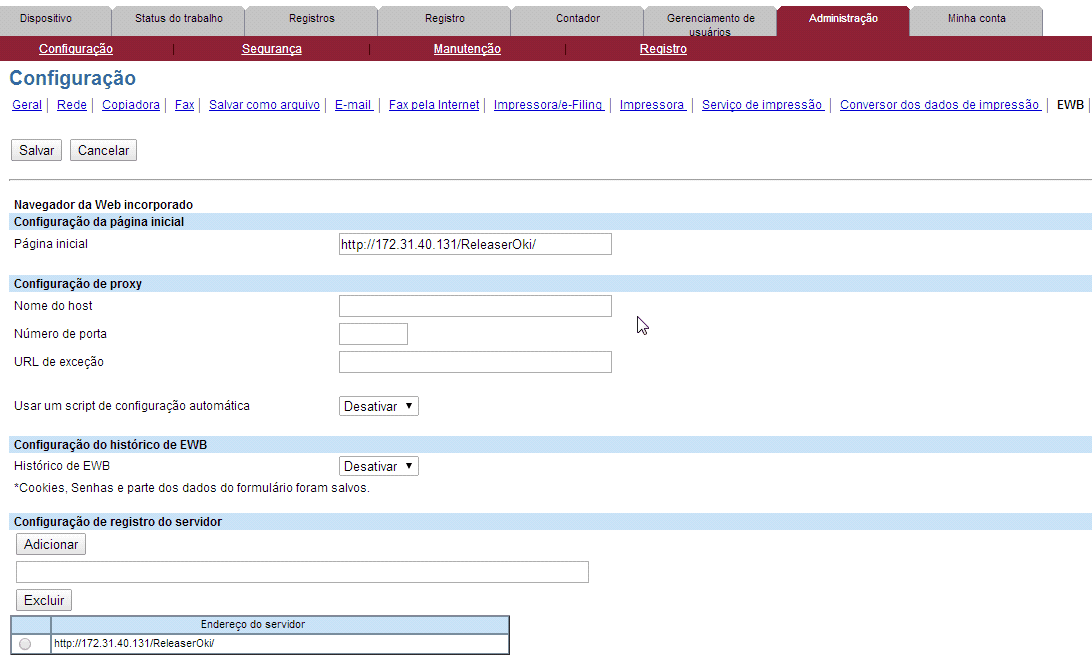Select the server address radio button
Image resolution: width=1092 pixels, height=661 pixels.
(x=25, y=644)
